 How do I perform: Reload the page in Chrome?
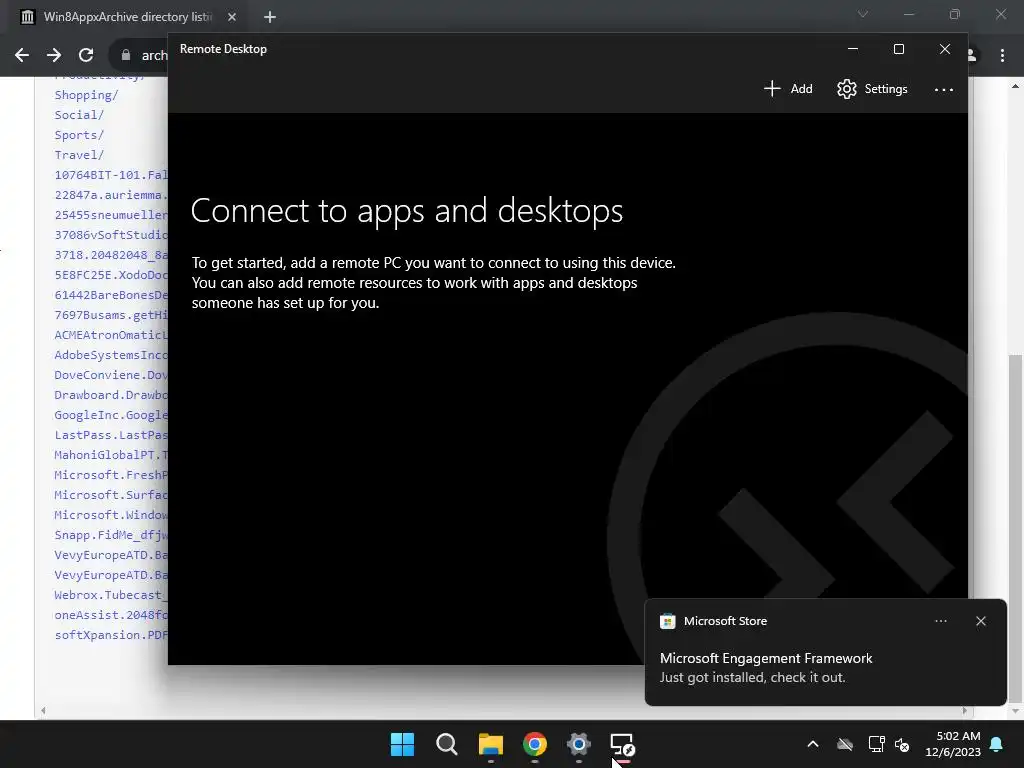86,55
